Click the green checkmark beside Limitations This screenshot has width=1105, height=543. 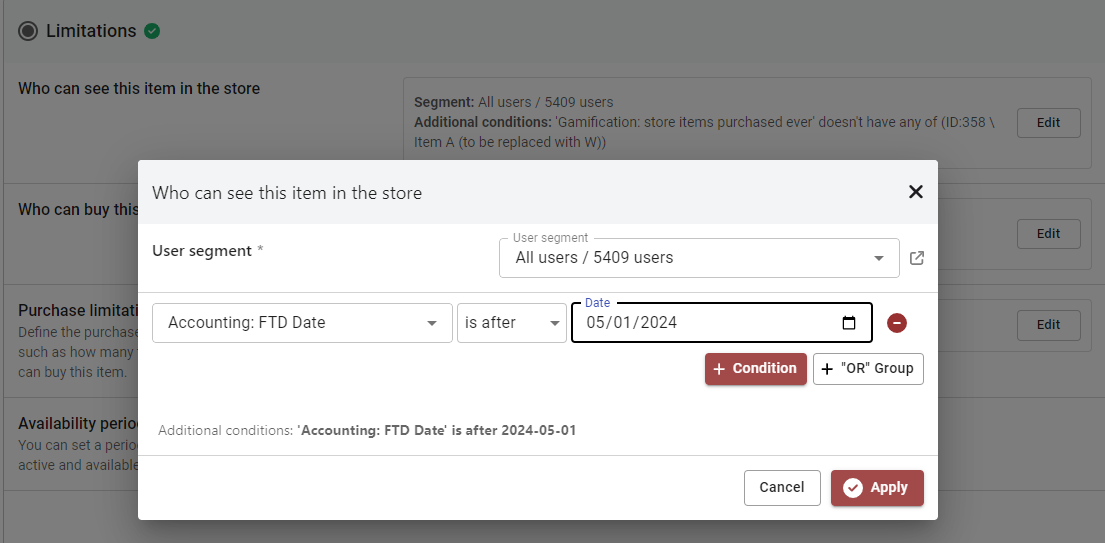152,31
